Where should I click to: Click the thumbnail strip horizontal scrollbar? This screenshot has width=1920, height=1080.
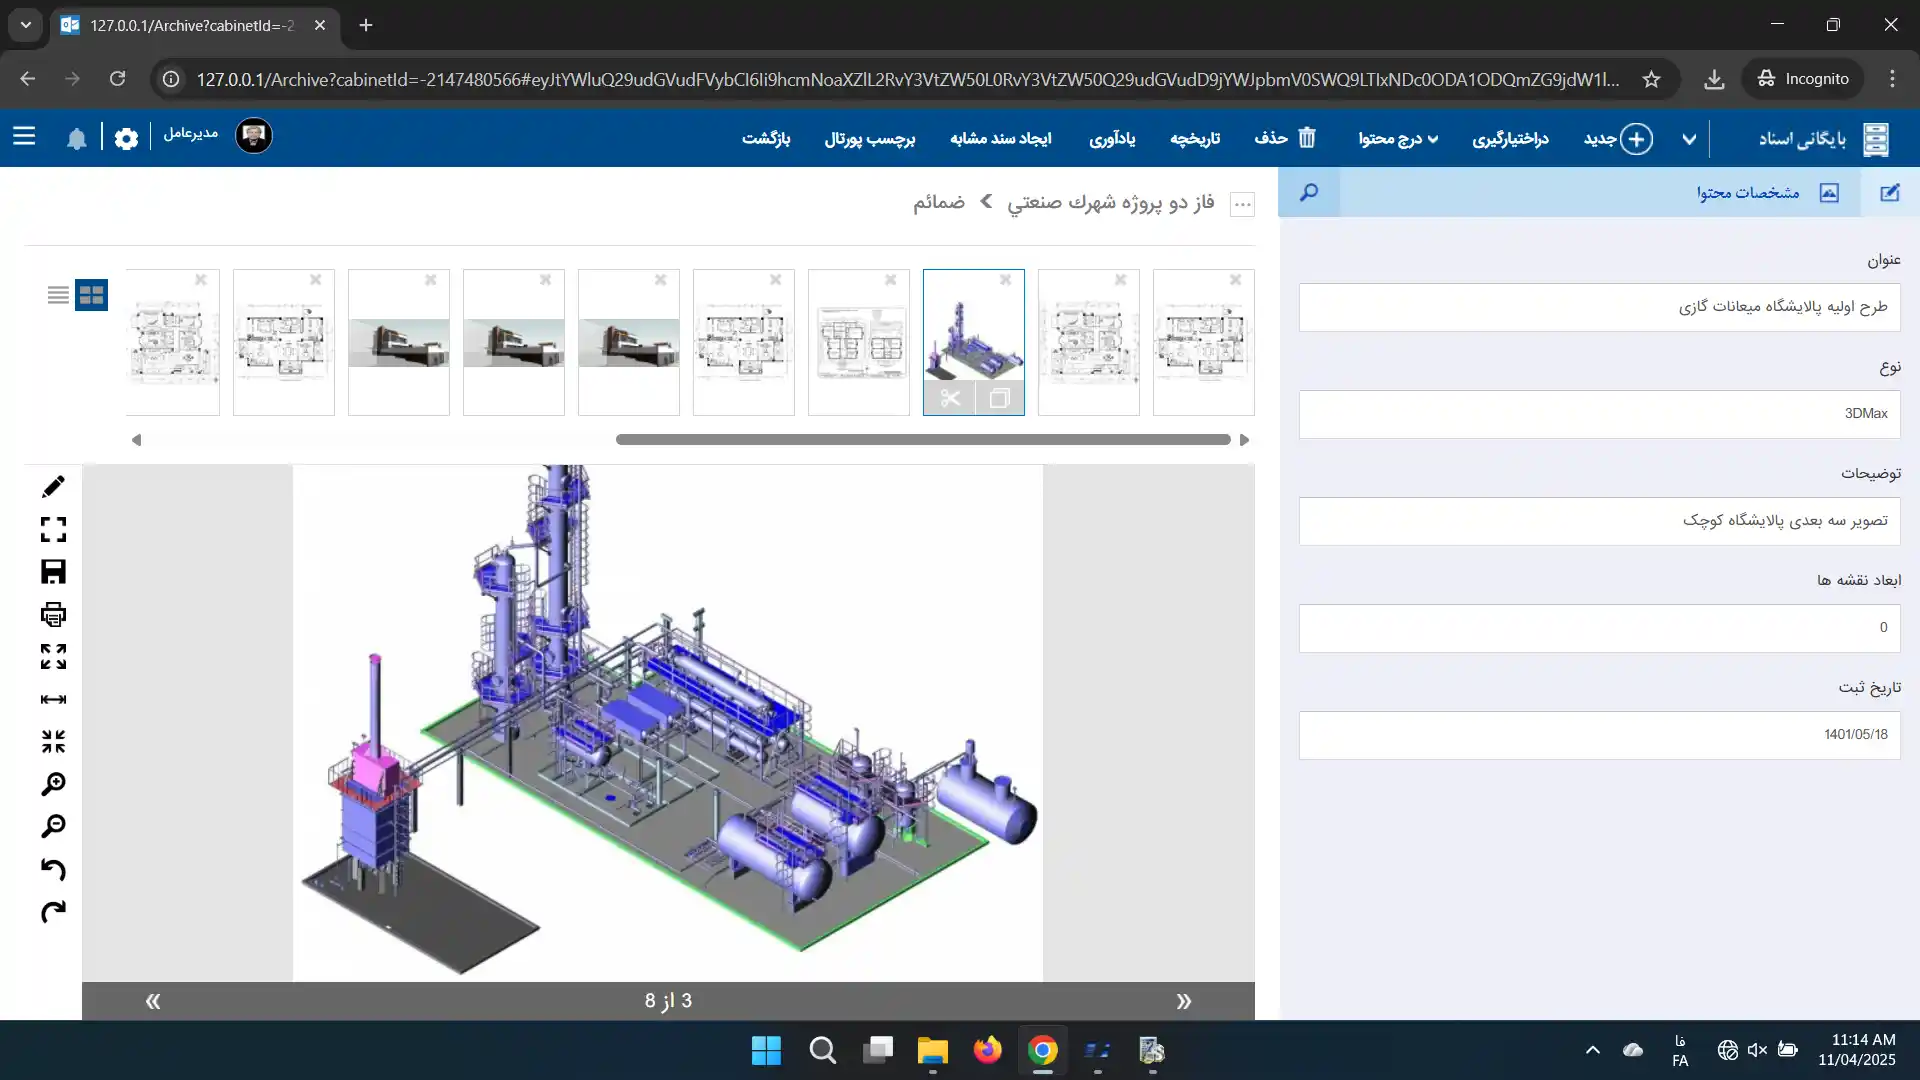[922, 440]
